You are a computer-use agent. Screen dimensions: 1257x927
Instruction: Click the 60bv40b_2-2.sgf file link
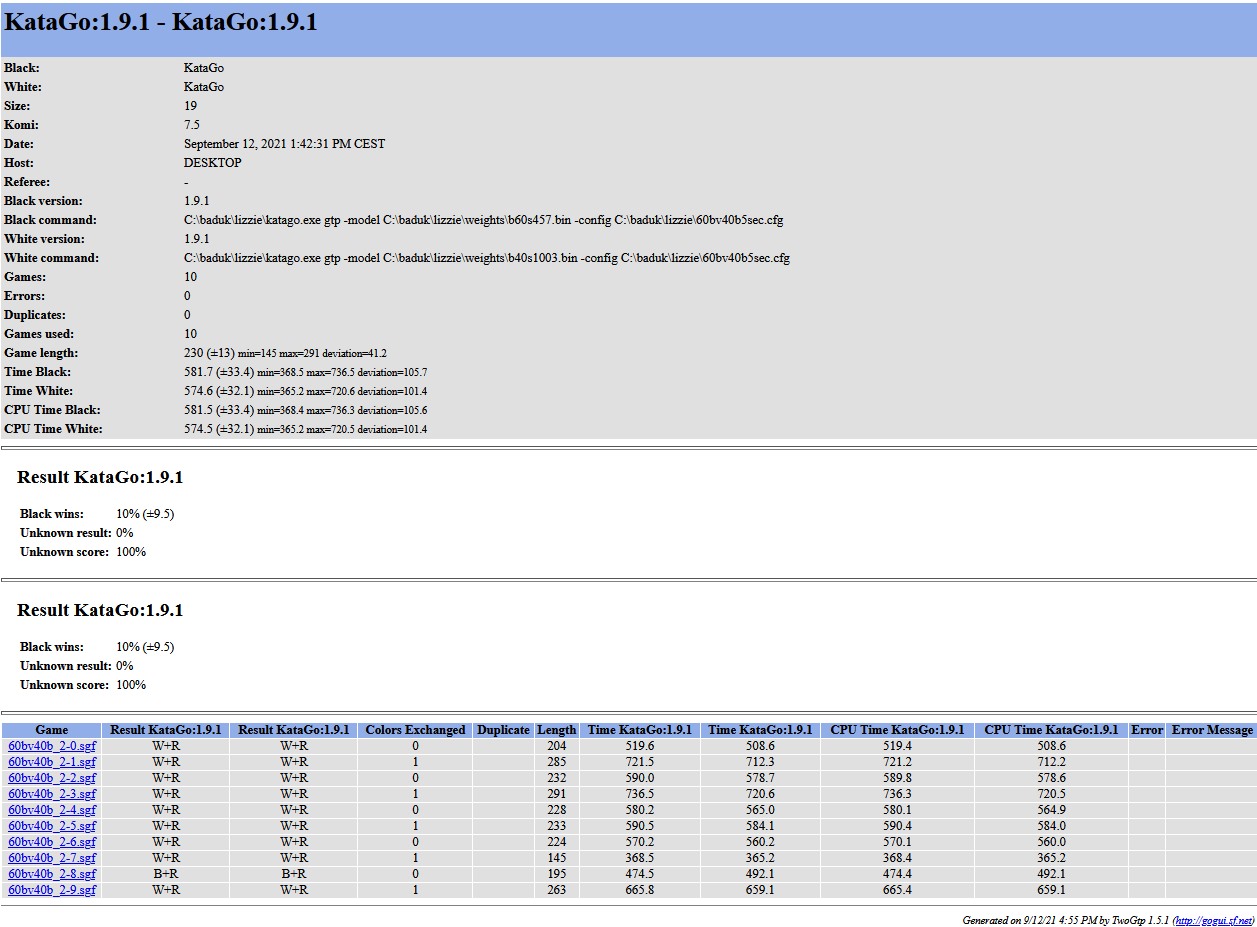pos(52,778)
